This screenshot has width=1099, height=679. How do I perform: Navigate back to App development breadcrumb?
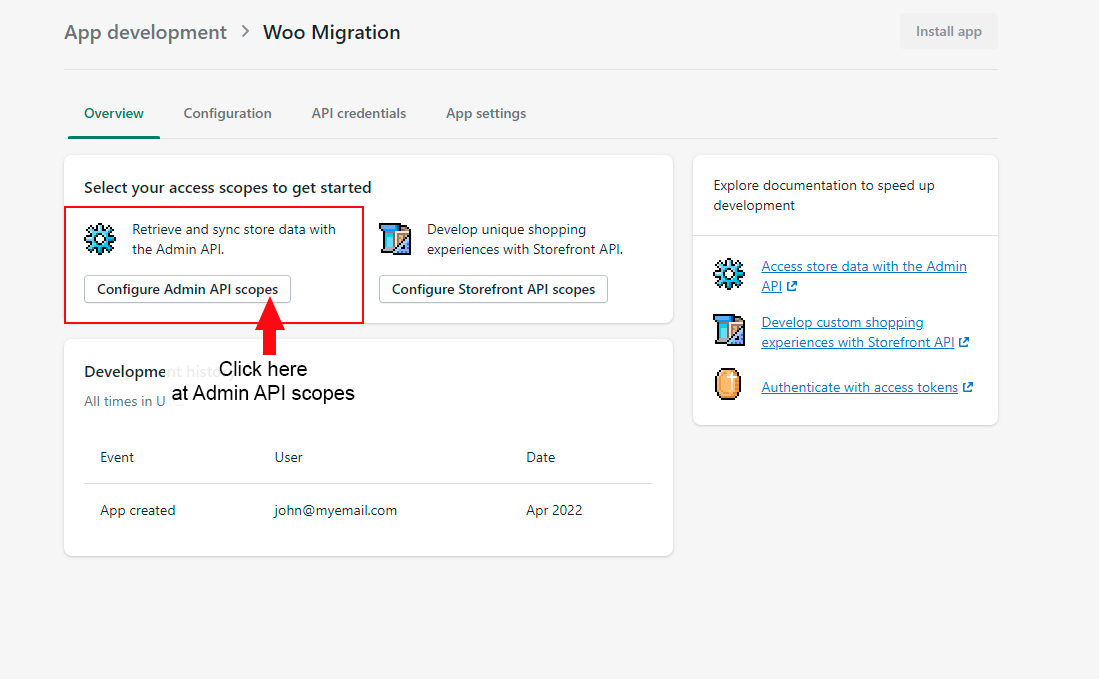pos(145,32)
